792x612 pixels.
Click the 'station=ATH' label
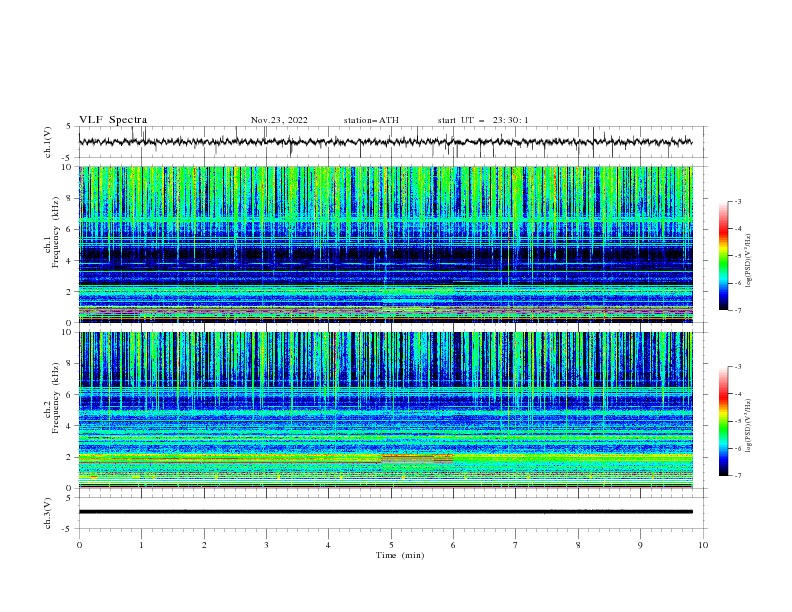click(x=371, y=120)
